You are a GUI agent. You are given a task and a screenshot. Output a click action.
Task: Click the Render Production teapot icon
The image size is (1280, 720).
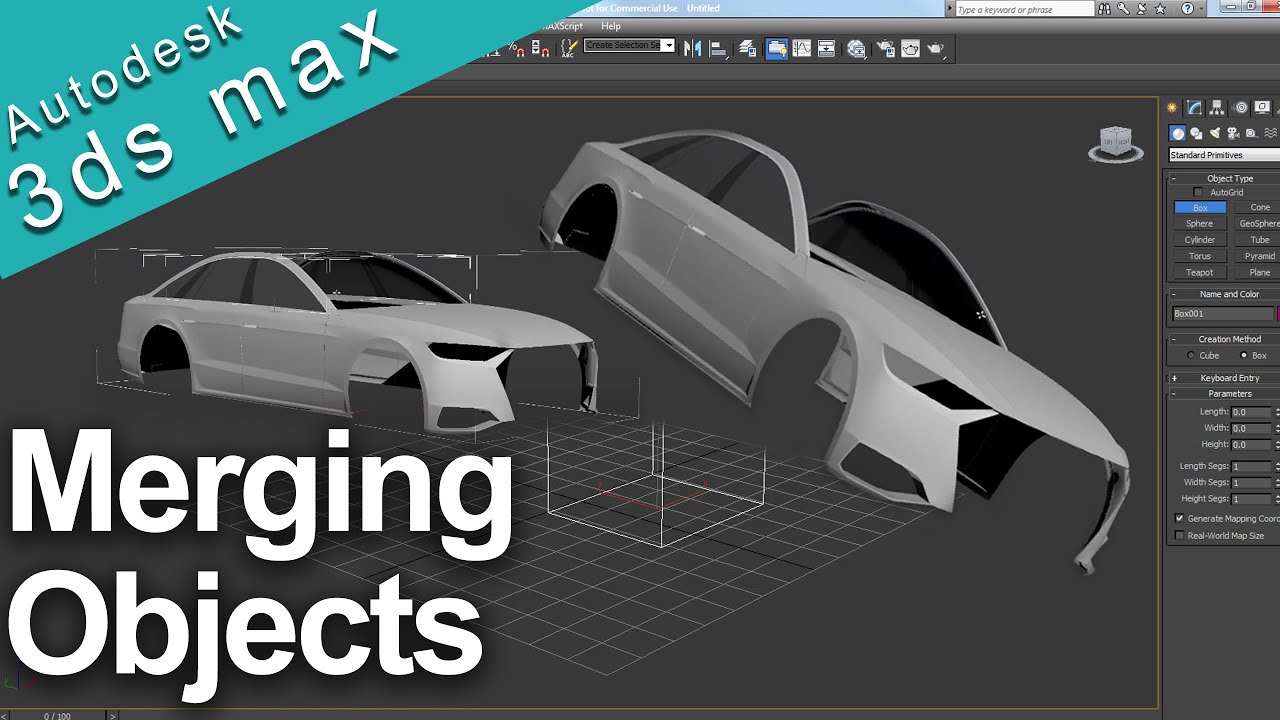point(936,48)
